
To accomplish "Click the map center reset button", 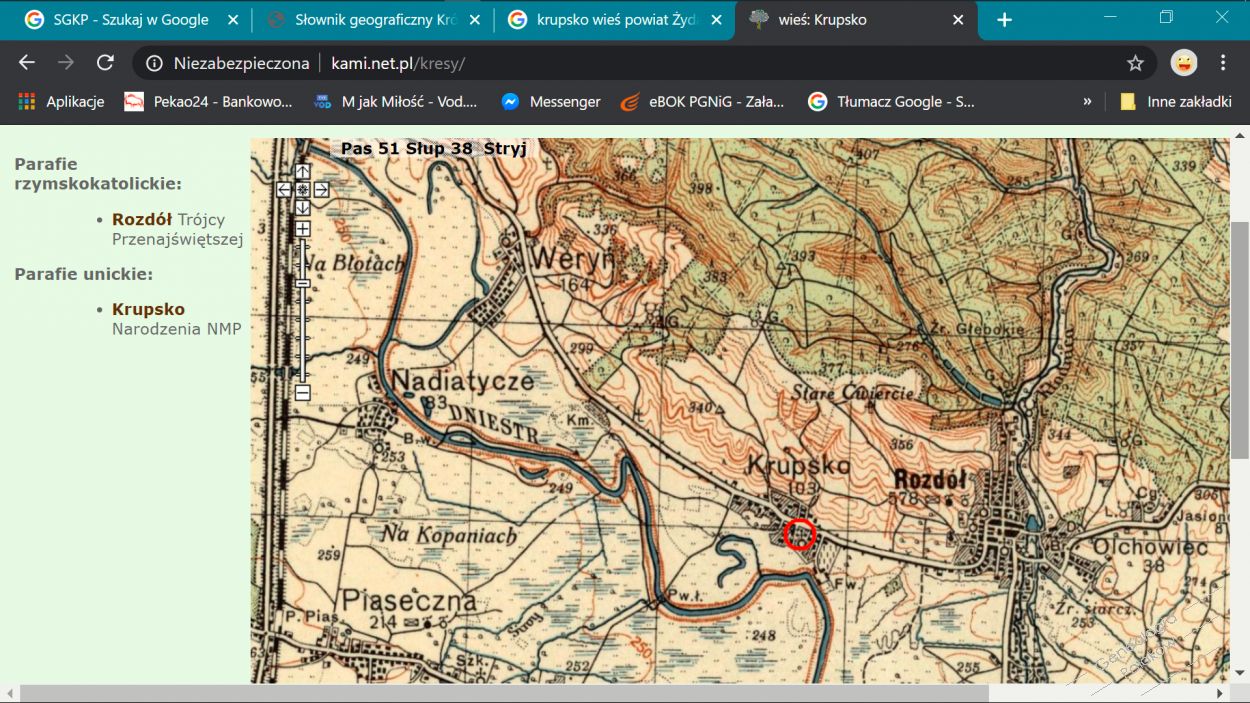I will (303, 189).
